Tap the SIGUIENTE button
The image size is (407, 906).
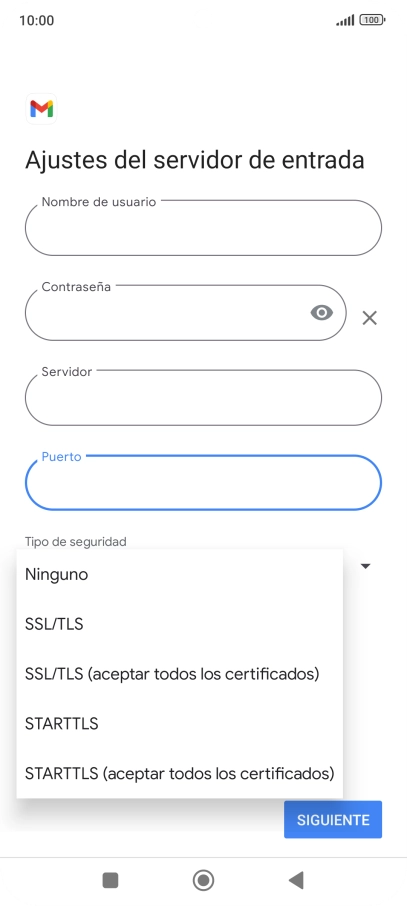[x=333, y=819]
